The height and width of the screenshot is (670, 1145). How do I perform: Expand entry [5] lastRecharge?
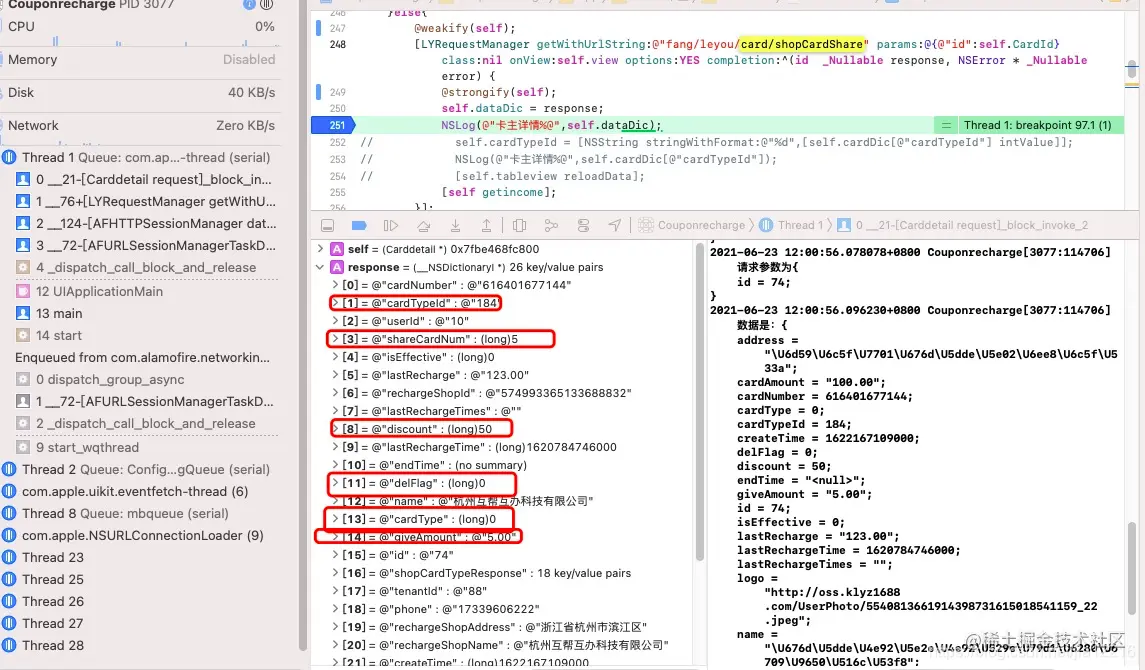pos(335,375)
